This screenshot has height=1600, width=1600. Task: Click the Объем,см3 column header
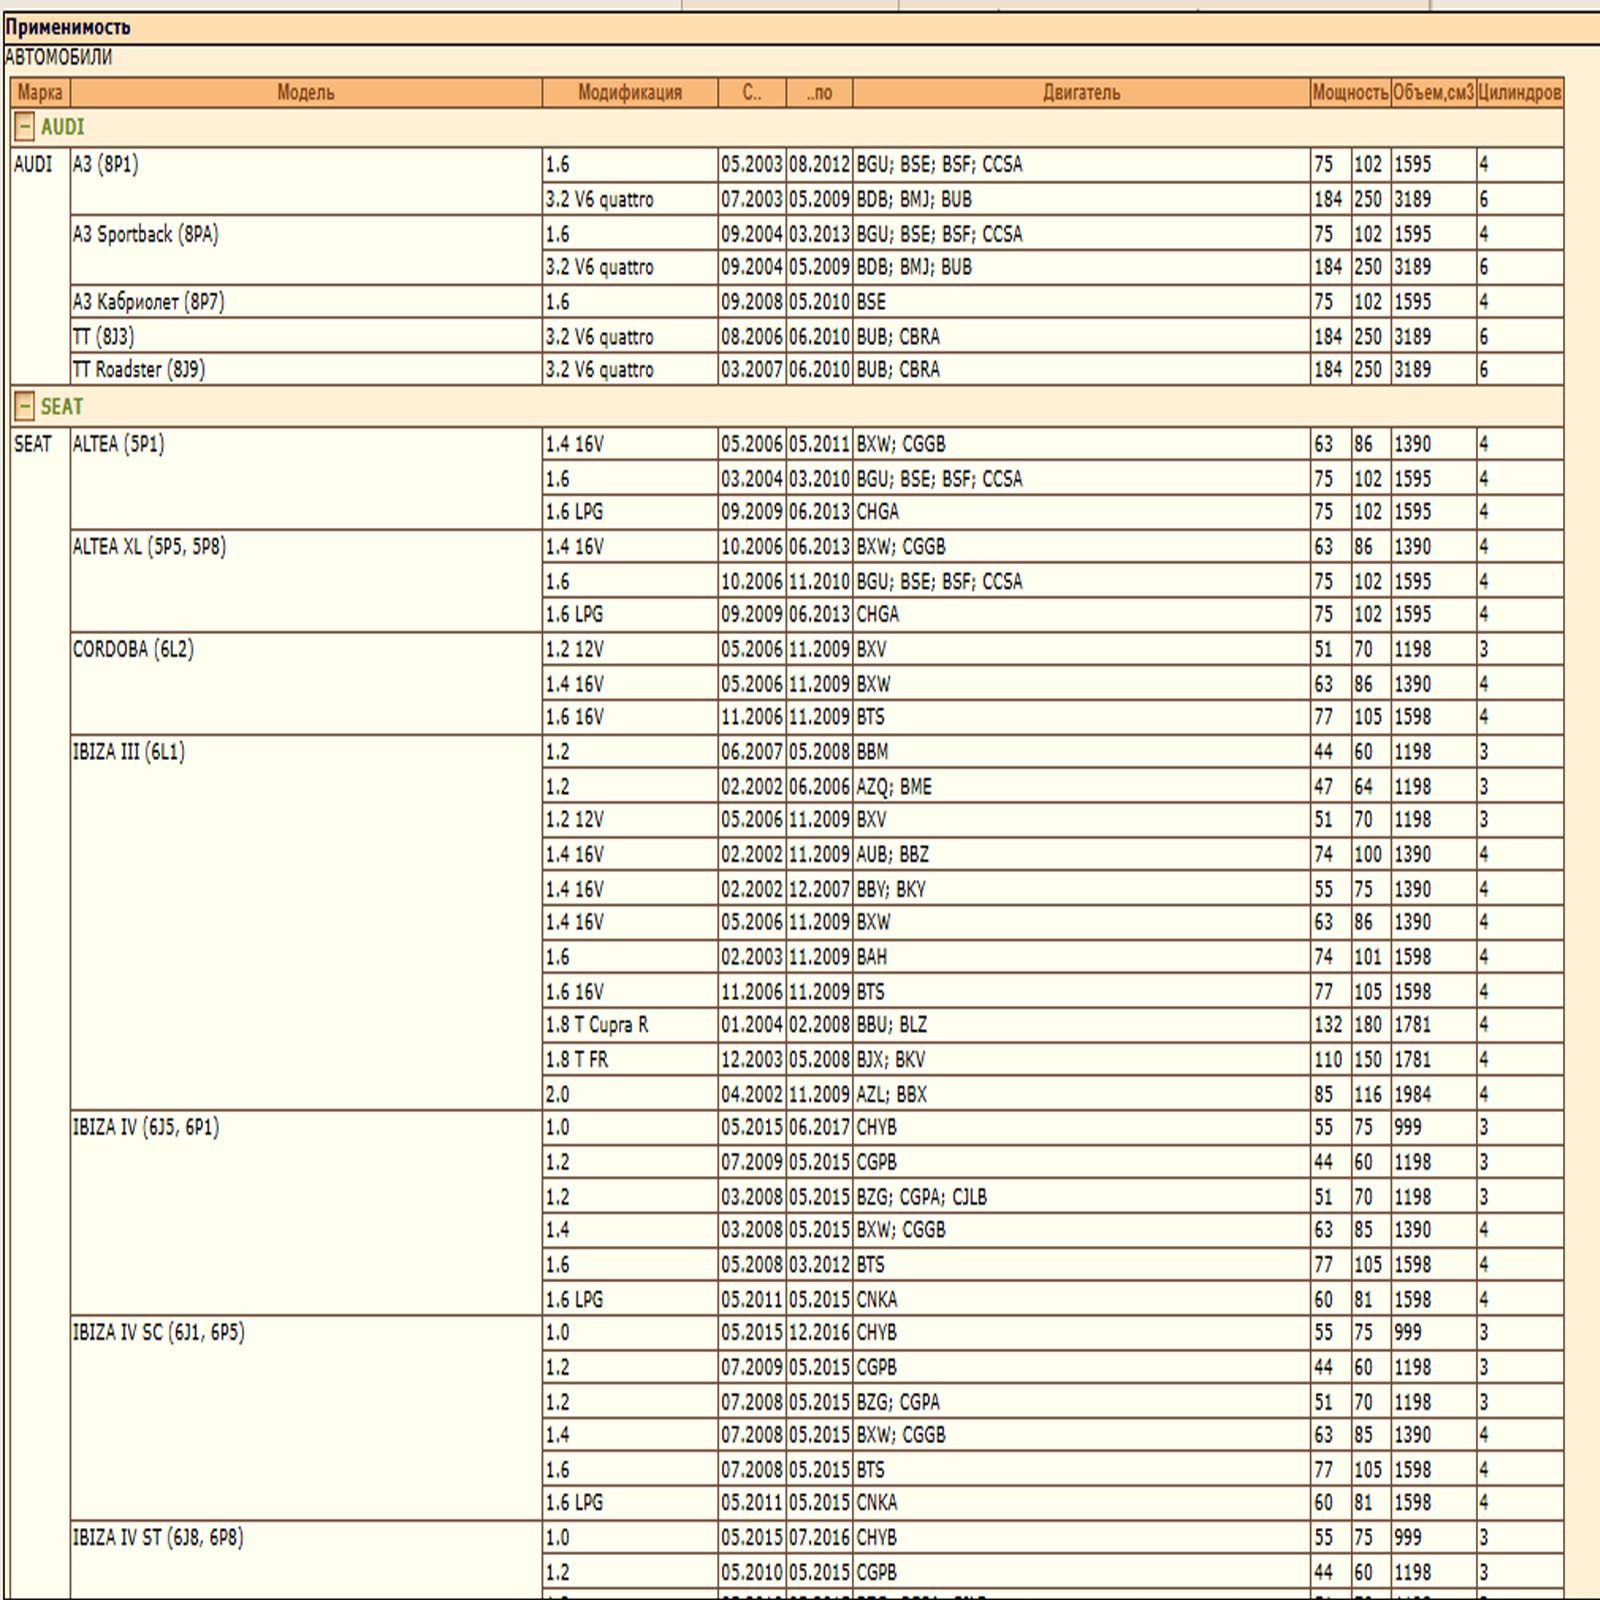point(1432,93)
